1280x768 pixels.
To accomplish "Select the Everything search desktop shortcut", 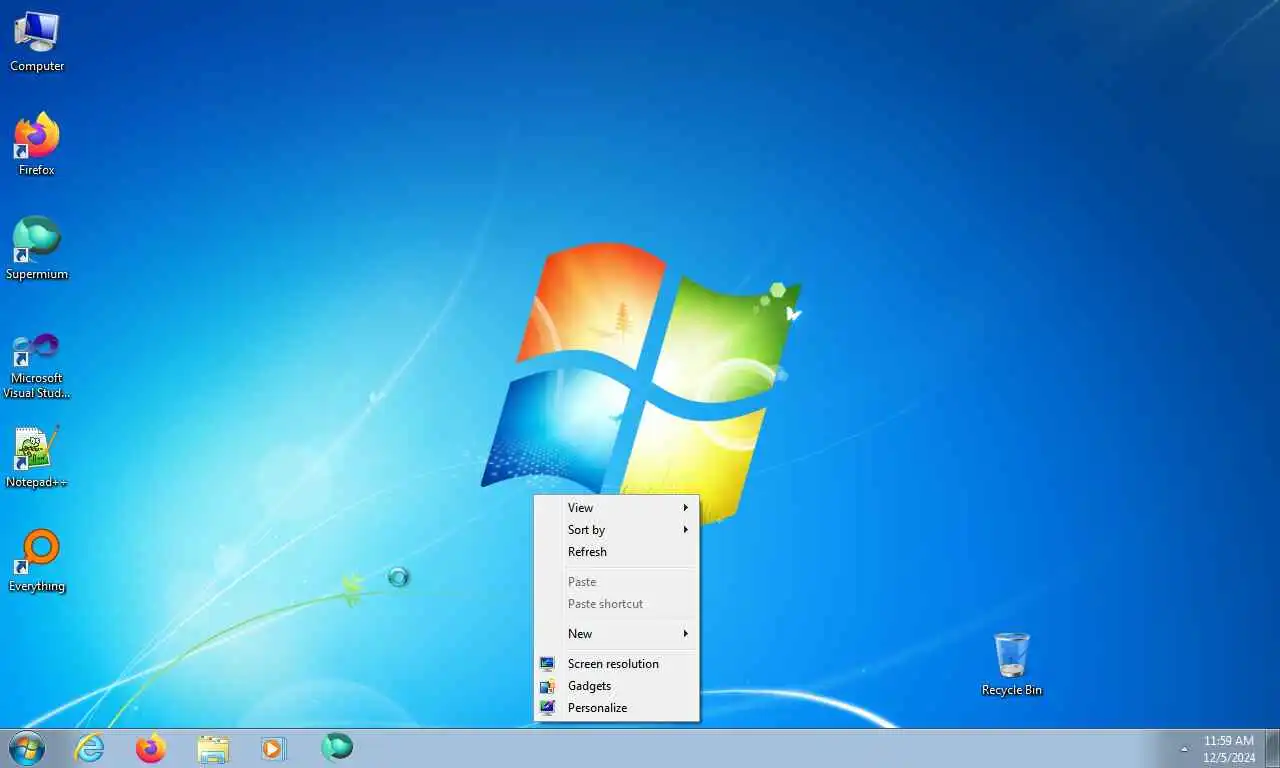I will [x=37, y=562].
